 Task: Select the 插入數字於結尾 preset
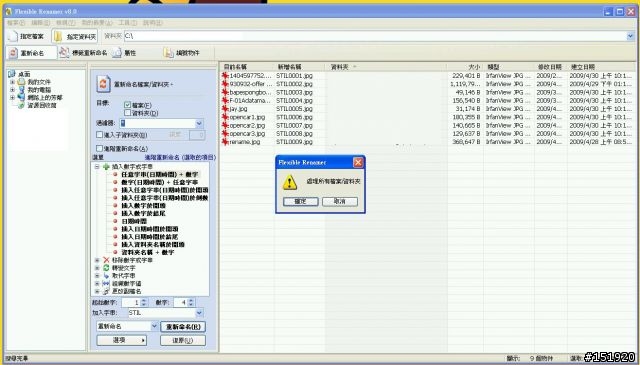click(x=143, y=213)
